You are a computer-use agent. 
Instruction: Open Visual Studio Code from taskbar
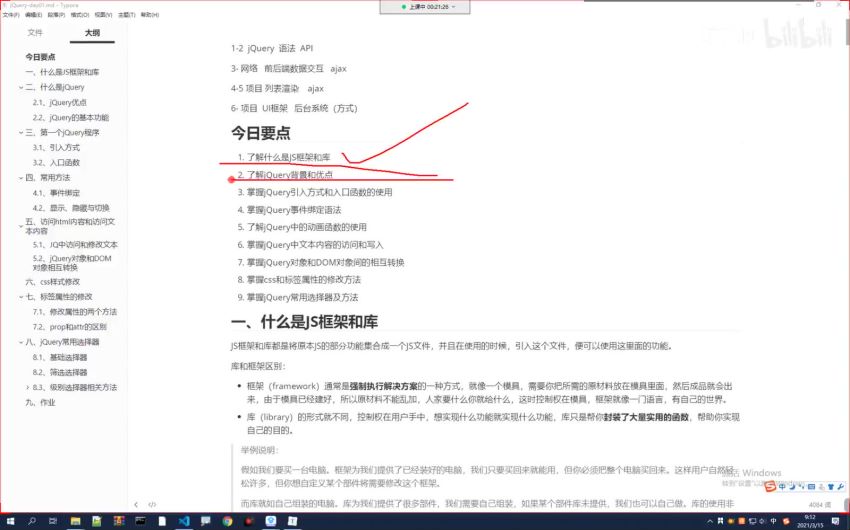point(184,521)
